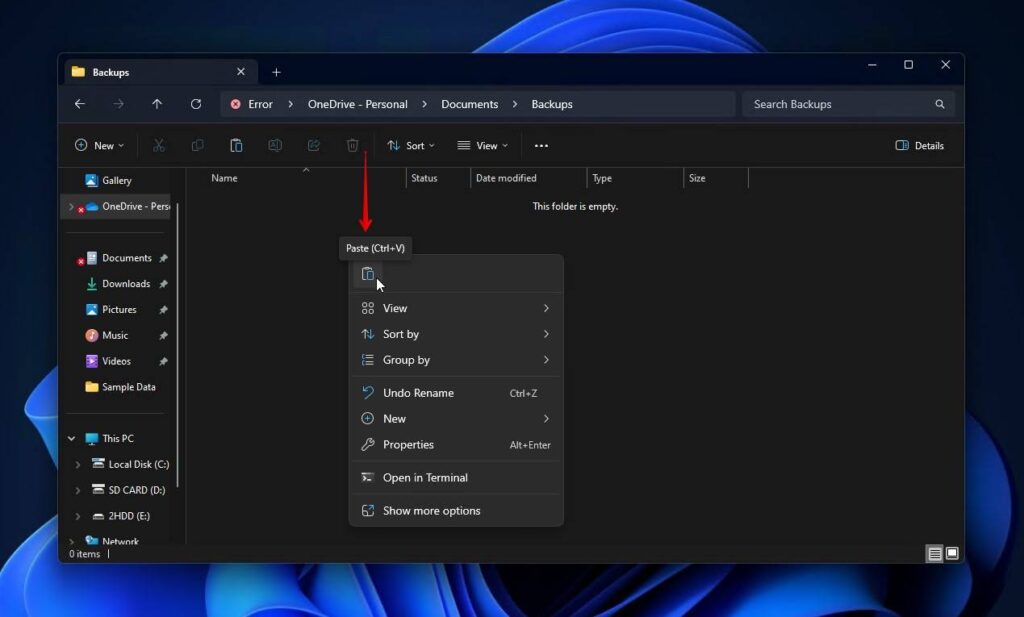Open the New dropdown menu
Screen dimensions: 1024x617
[x=99, y=145]
